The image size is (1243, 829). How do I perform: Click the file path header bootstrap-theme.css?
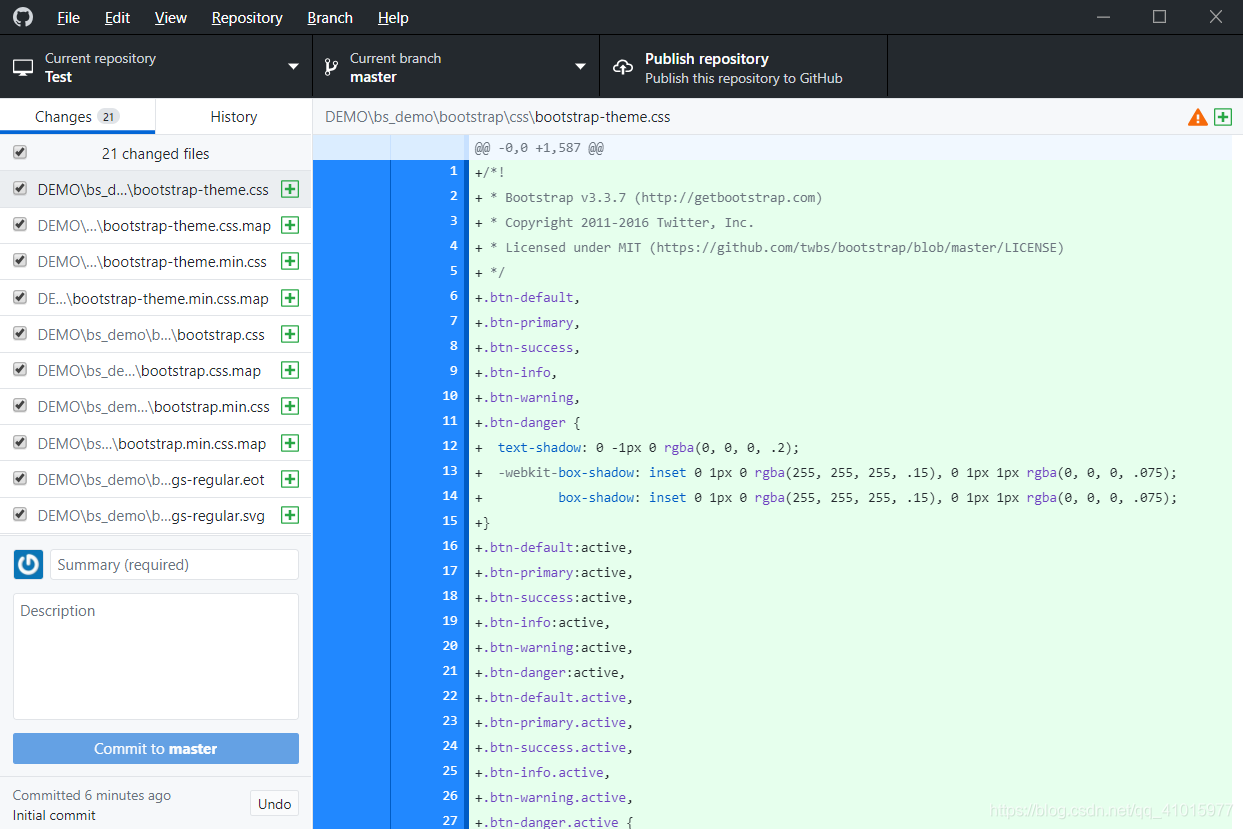[x=497, y=117]
